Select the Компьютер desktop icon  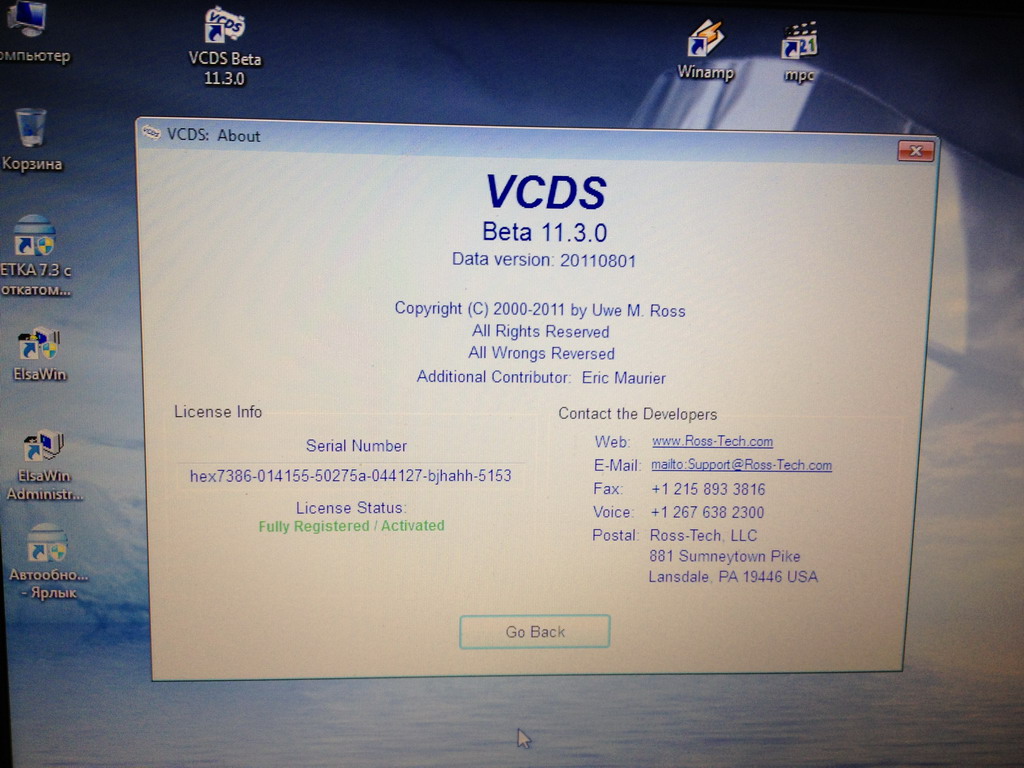(x=27, y=20)
